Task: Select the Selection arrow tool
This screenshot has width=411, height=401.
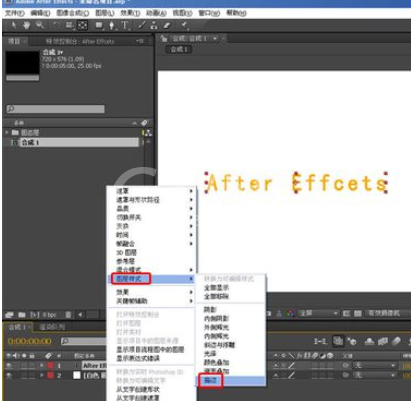Action: point(14,25)
